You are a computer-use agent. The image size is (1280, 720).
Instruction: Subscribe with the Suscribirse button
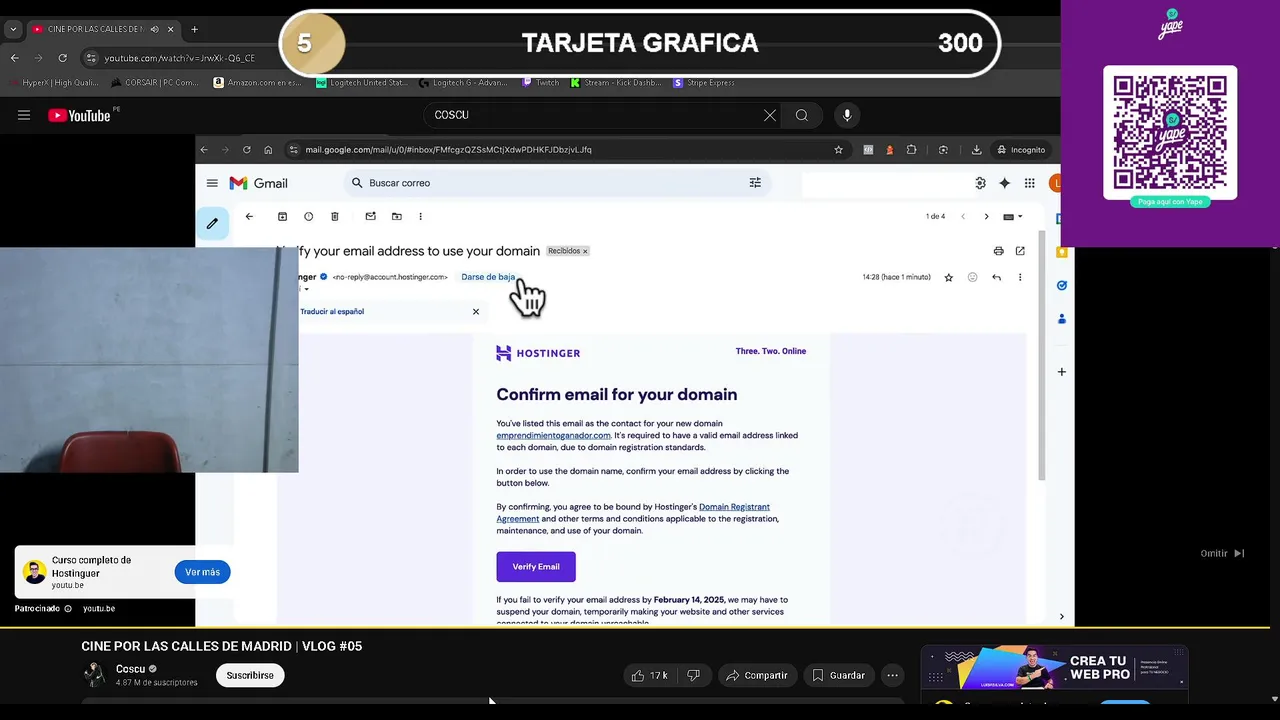click(250, 675)
